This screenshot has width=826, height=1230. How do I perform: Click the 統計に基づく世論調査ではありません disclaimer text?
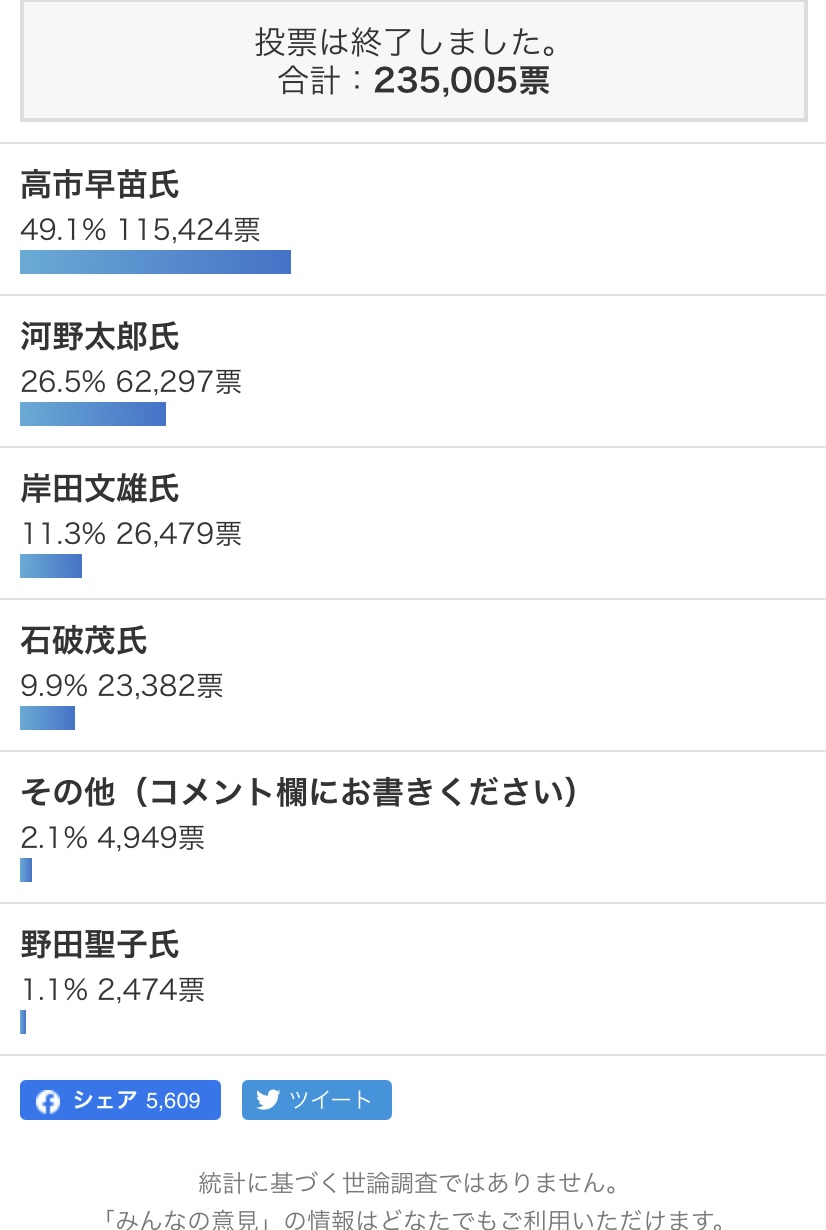pos(413,1184)
